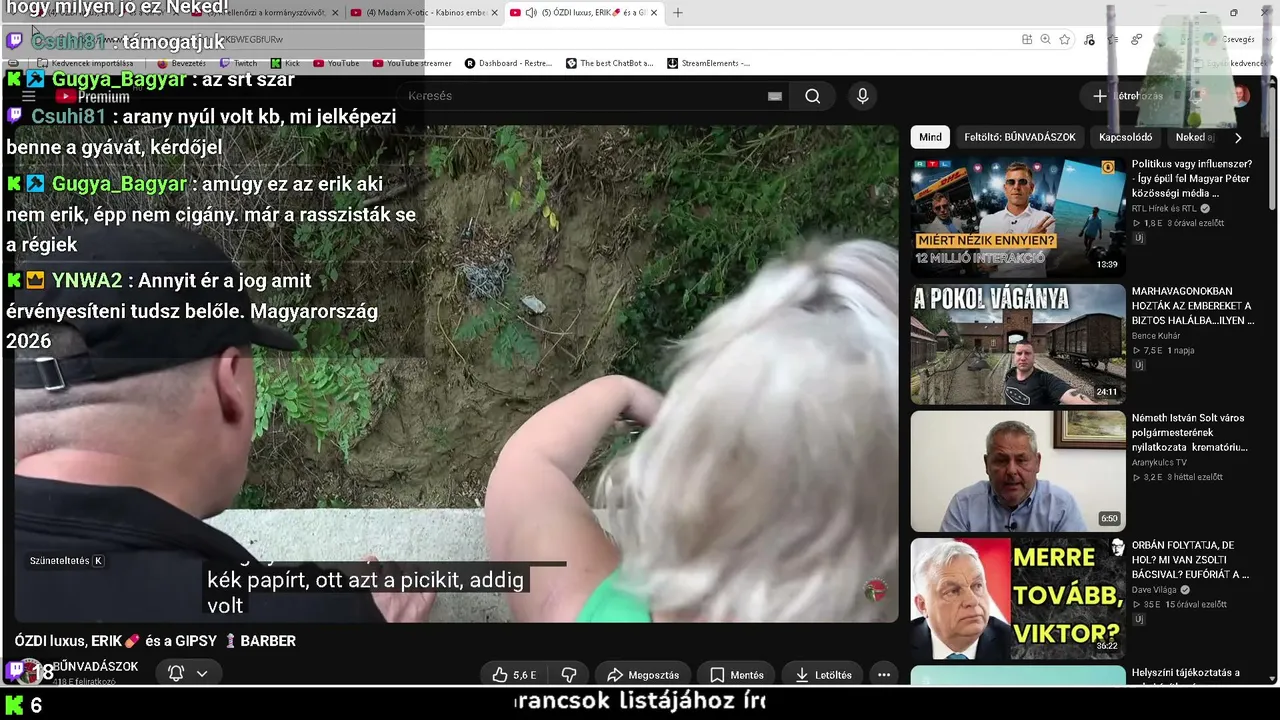Open a new browser tab with plus
The height and width of the screenshot is (720, 1280).
pyautogui.click(x=678, y=13)
